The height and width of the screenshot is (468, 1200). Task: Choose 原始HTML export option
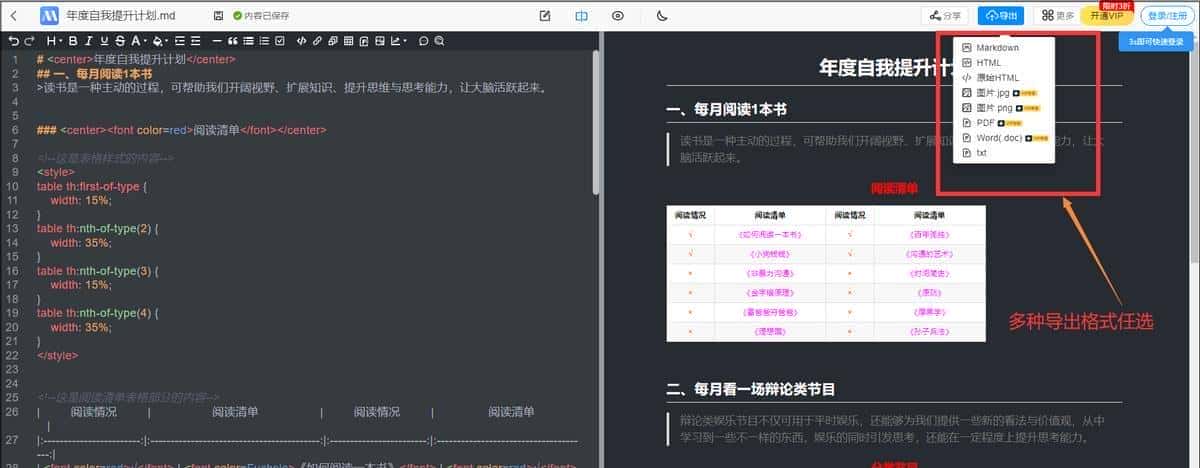tap(990, 78)
